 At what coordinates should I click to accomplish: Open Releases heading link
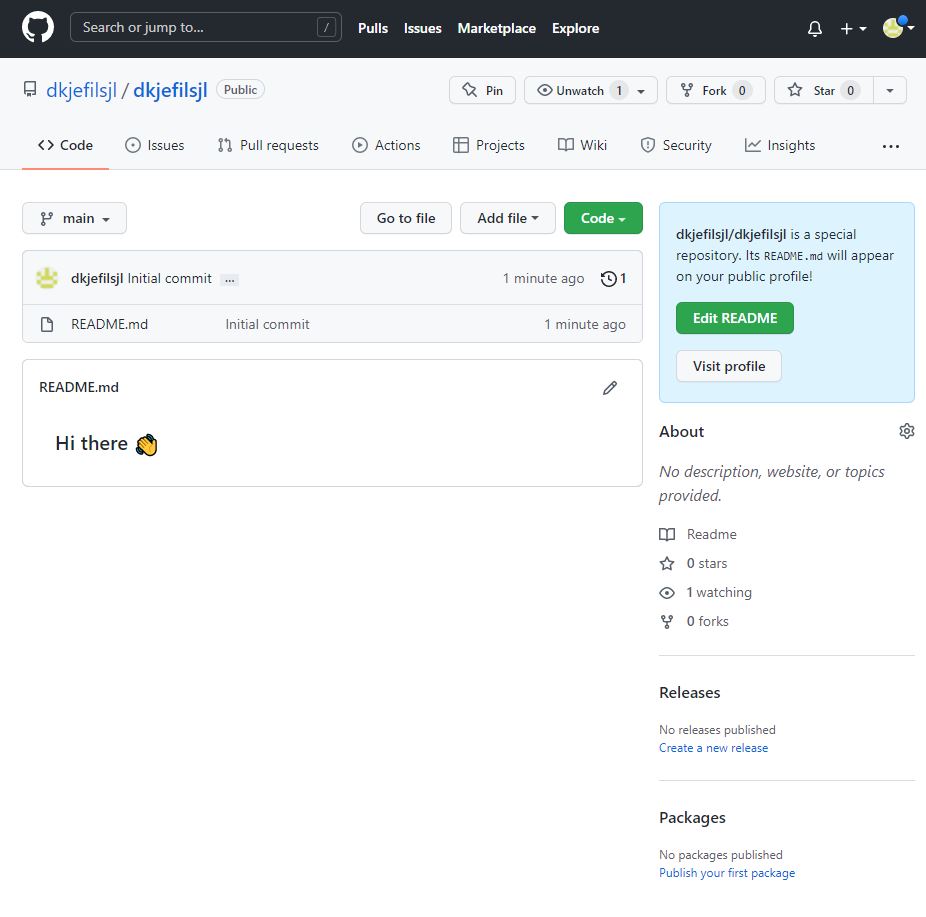[x=689, y=693]
